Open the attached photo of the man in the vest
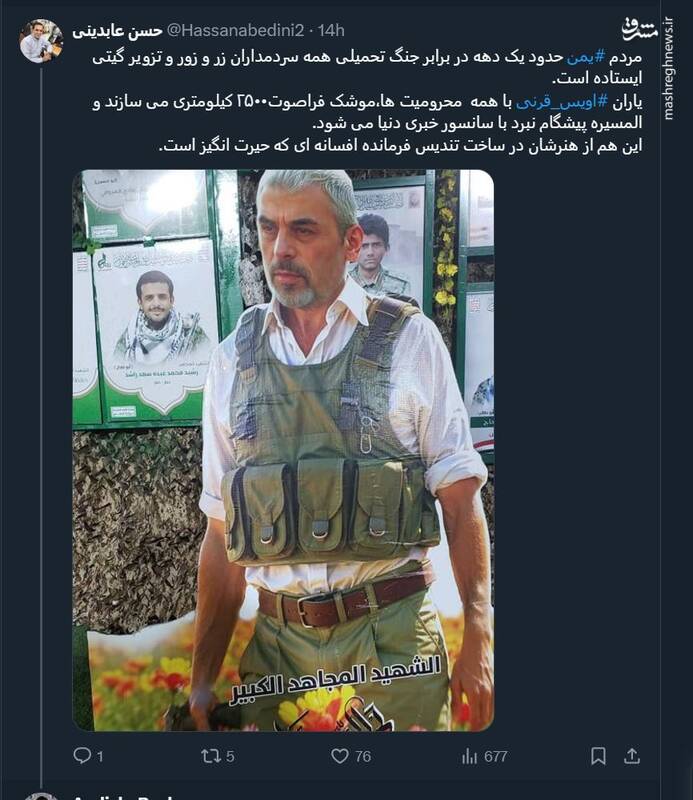Image resolution: width=693 pixels, height=800 pixels. click(x=283, y=450)
